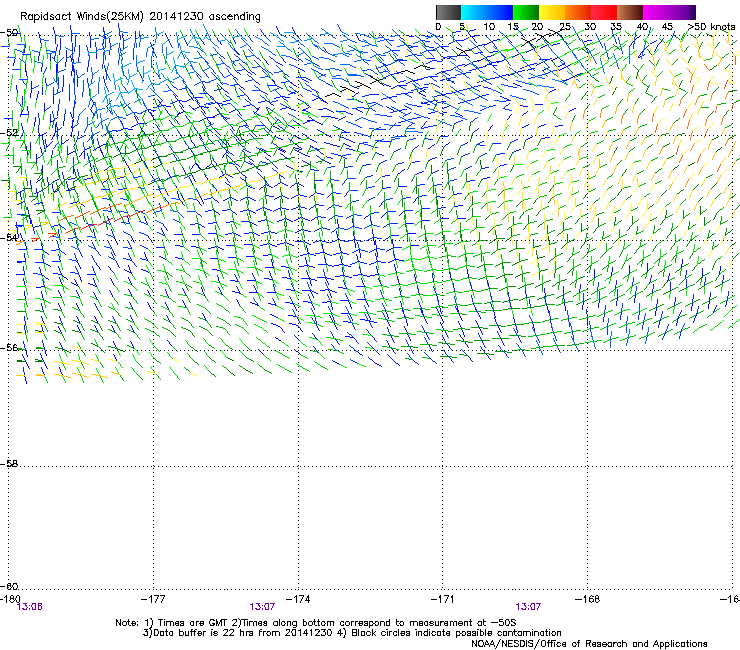This screenshot has height=650, width=740.
Task: Pick the blue 10-15 knots color segment
Action: point(500,12)
